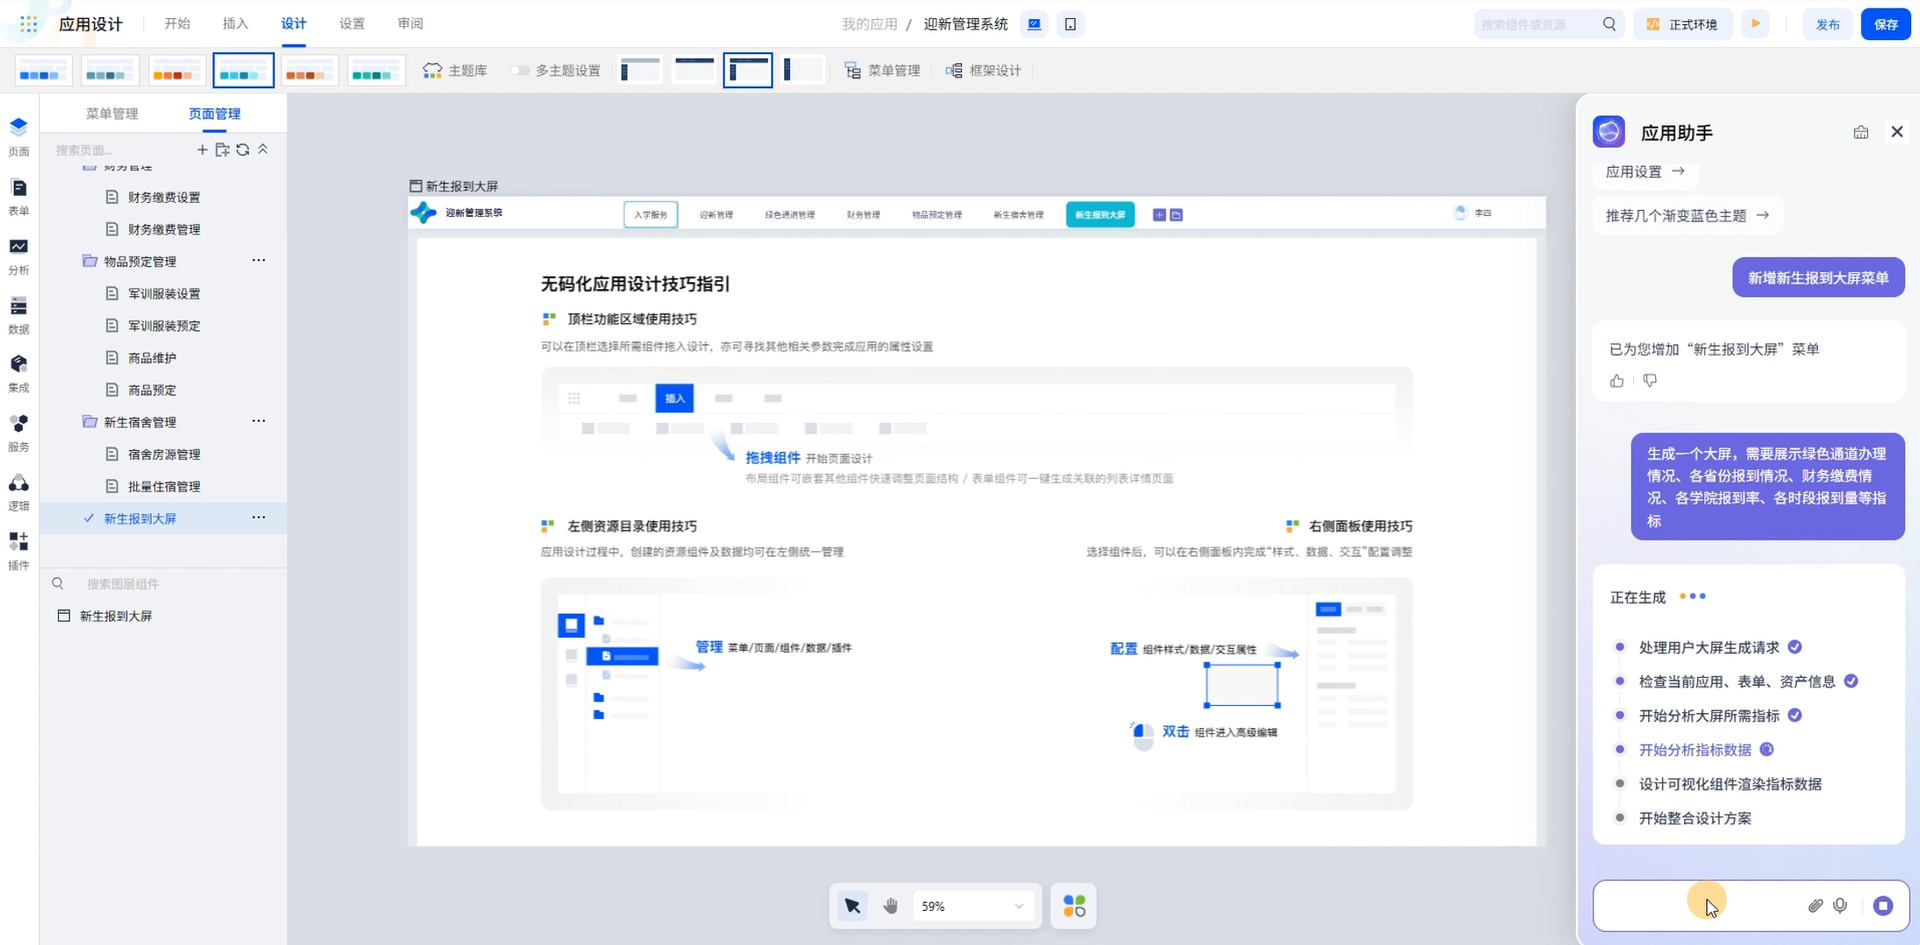Click the microphone voice input icon
The image size is (1920, 945).
click(x=1840, y=906)
